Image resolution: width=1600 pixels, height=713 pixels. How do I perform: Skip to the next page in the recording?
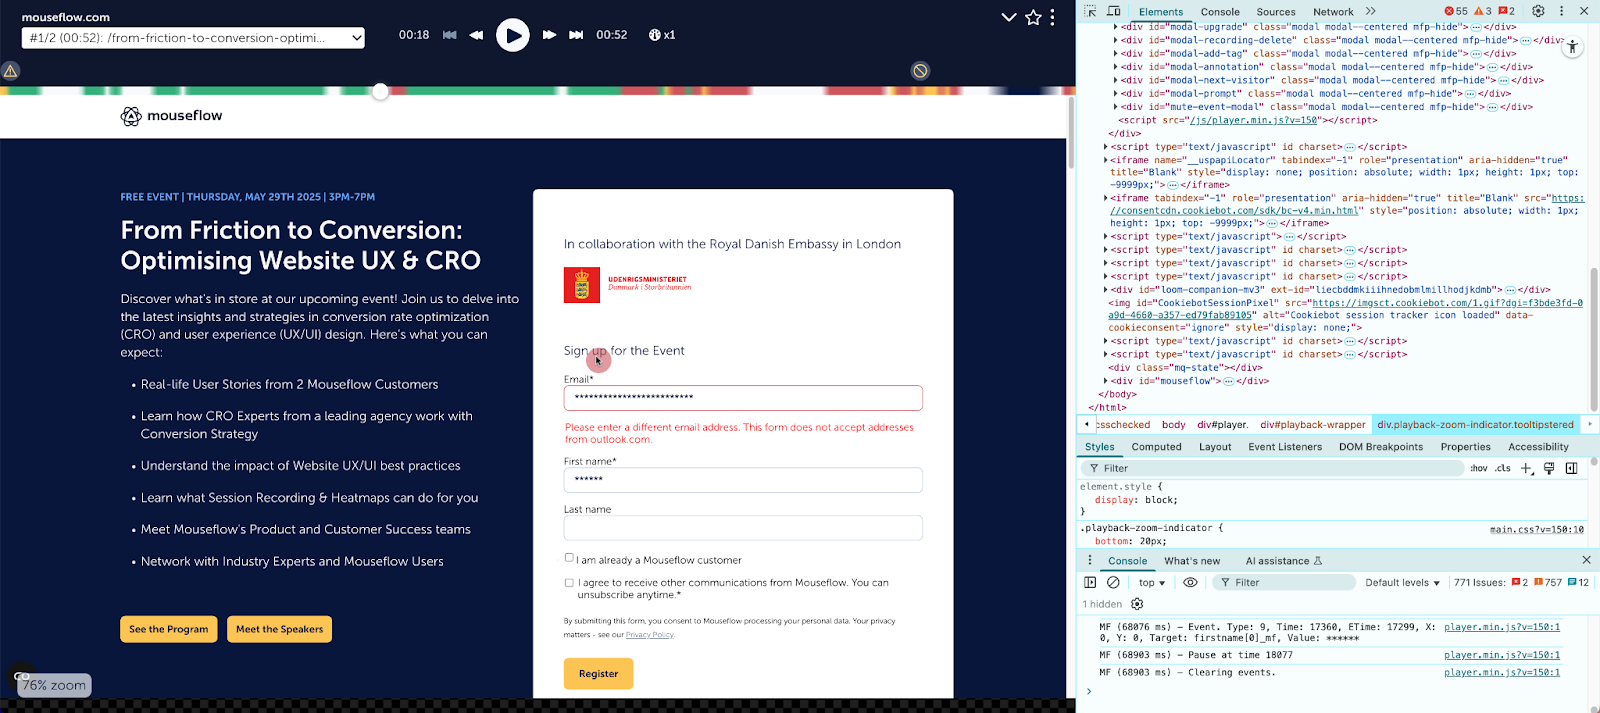click(576, 35)
